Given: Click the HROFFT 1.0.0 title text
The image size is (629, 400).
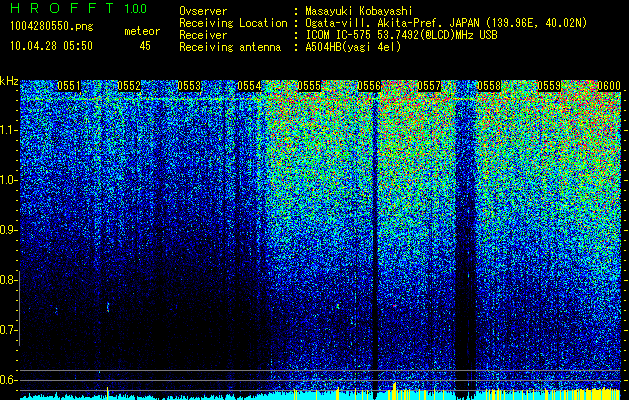Looking at the screenshot, I should click(78, 8).
